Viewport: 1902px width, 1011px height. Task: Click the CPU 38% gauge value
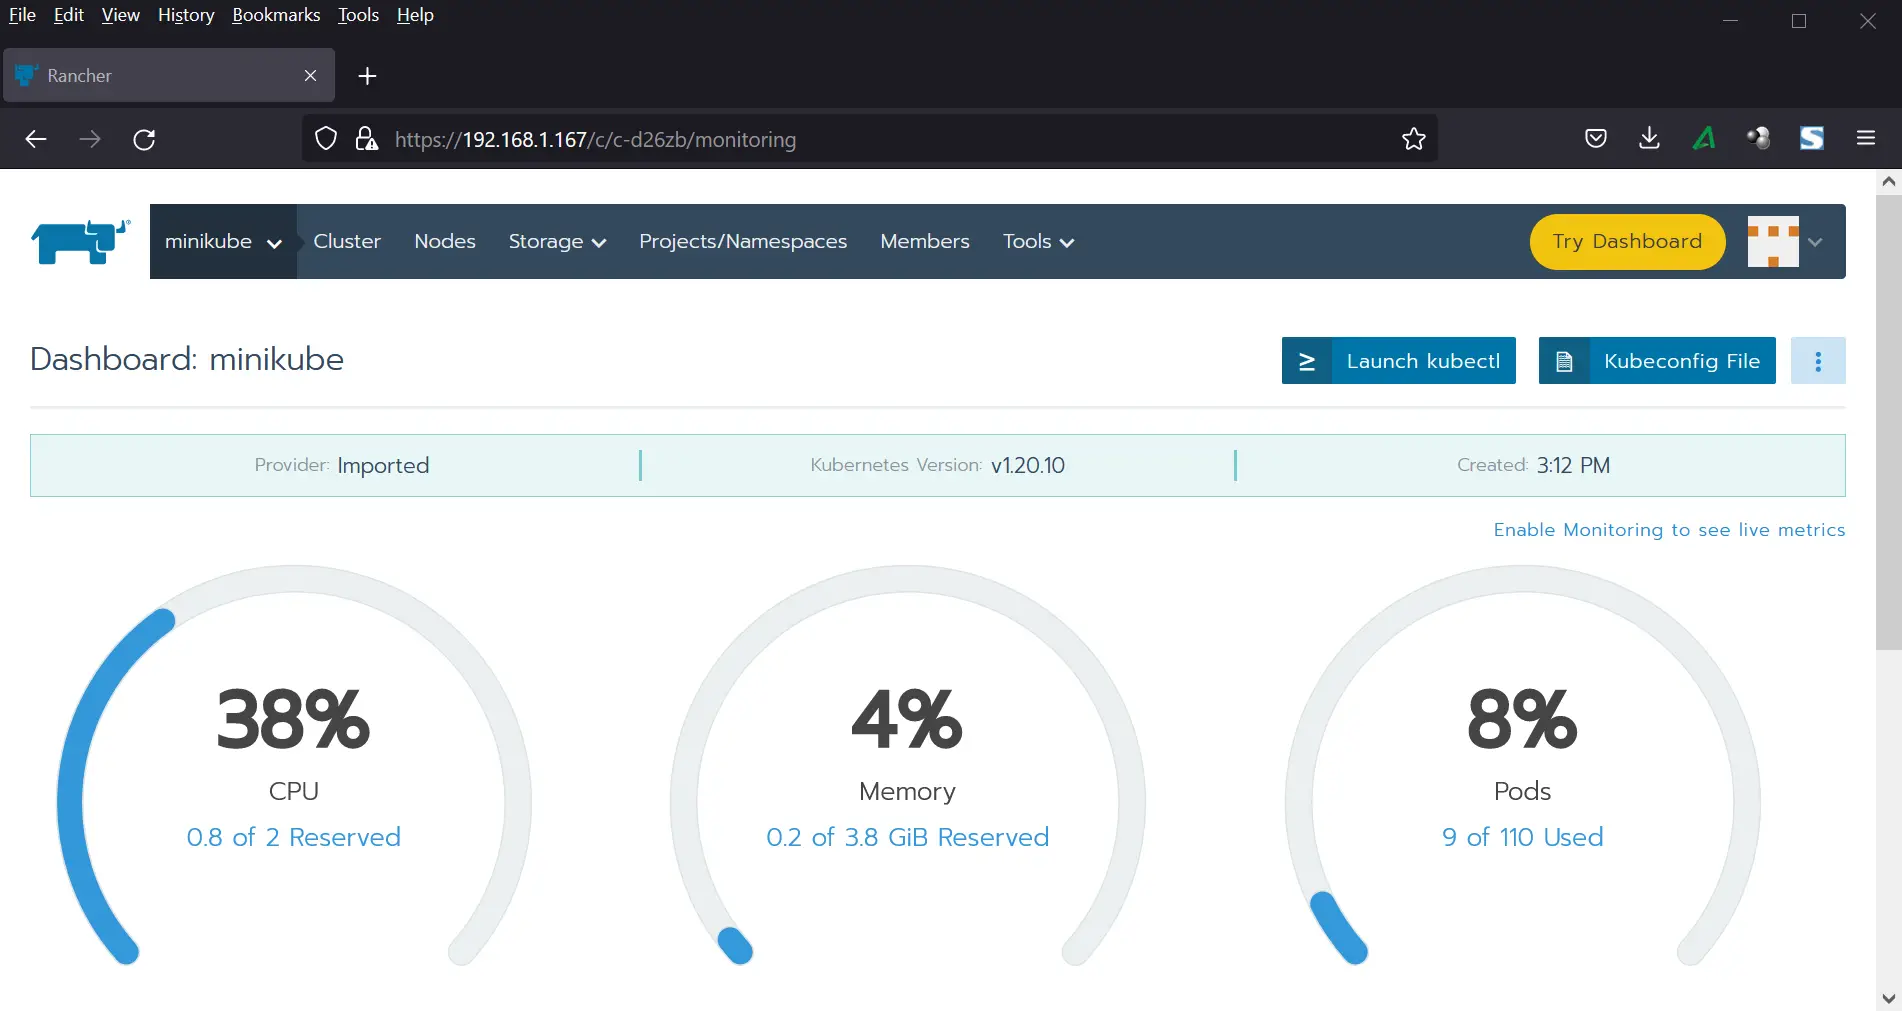(x=293, y=719)
